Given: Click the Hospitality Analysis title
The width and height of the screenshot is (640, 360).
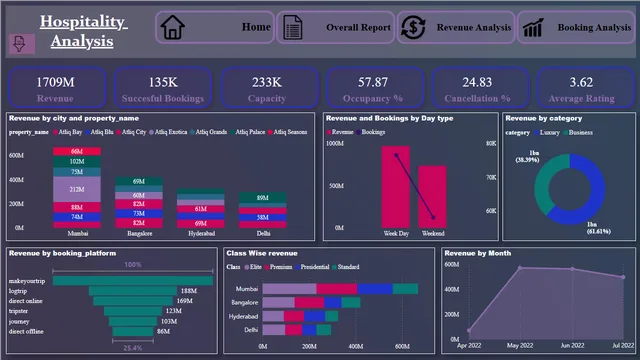Looking at the screenshot, I should pos(83,31).
